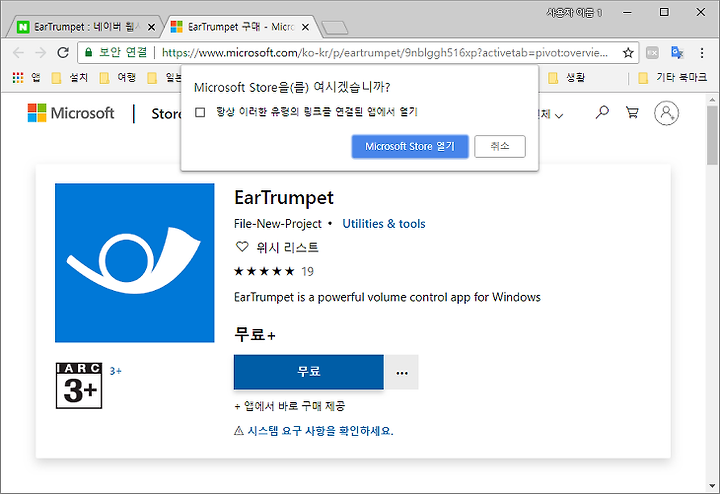Go back with the browser back arrow
The width and height of the screenshot is (720, 494).
tap(18, 53)
